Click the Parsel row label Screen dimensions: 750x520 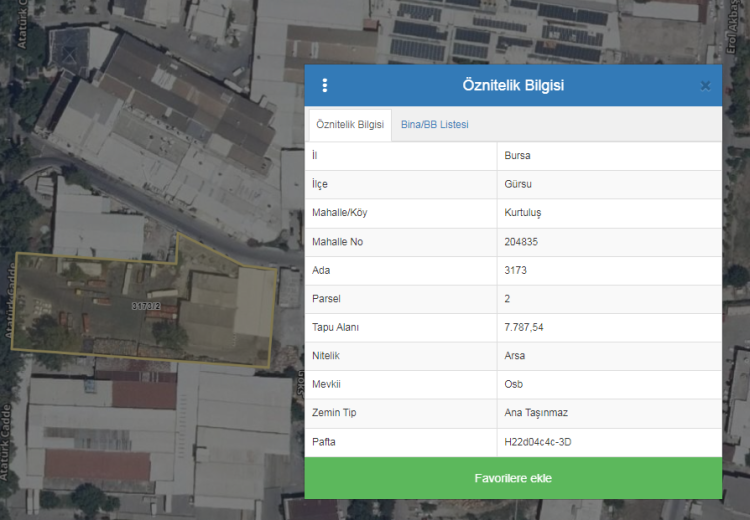[x=327, y=299]
